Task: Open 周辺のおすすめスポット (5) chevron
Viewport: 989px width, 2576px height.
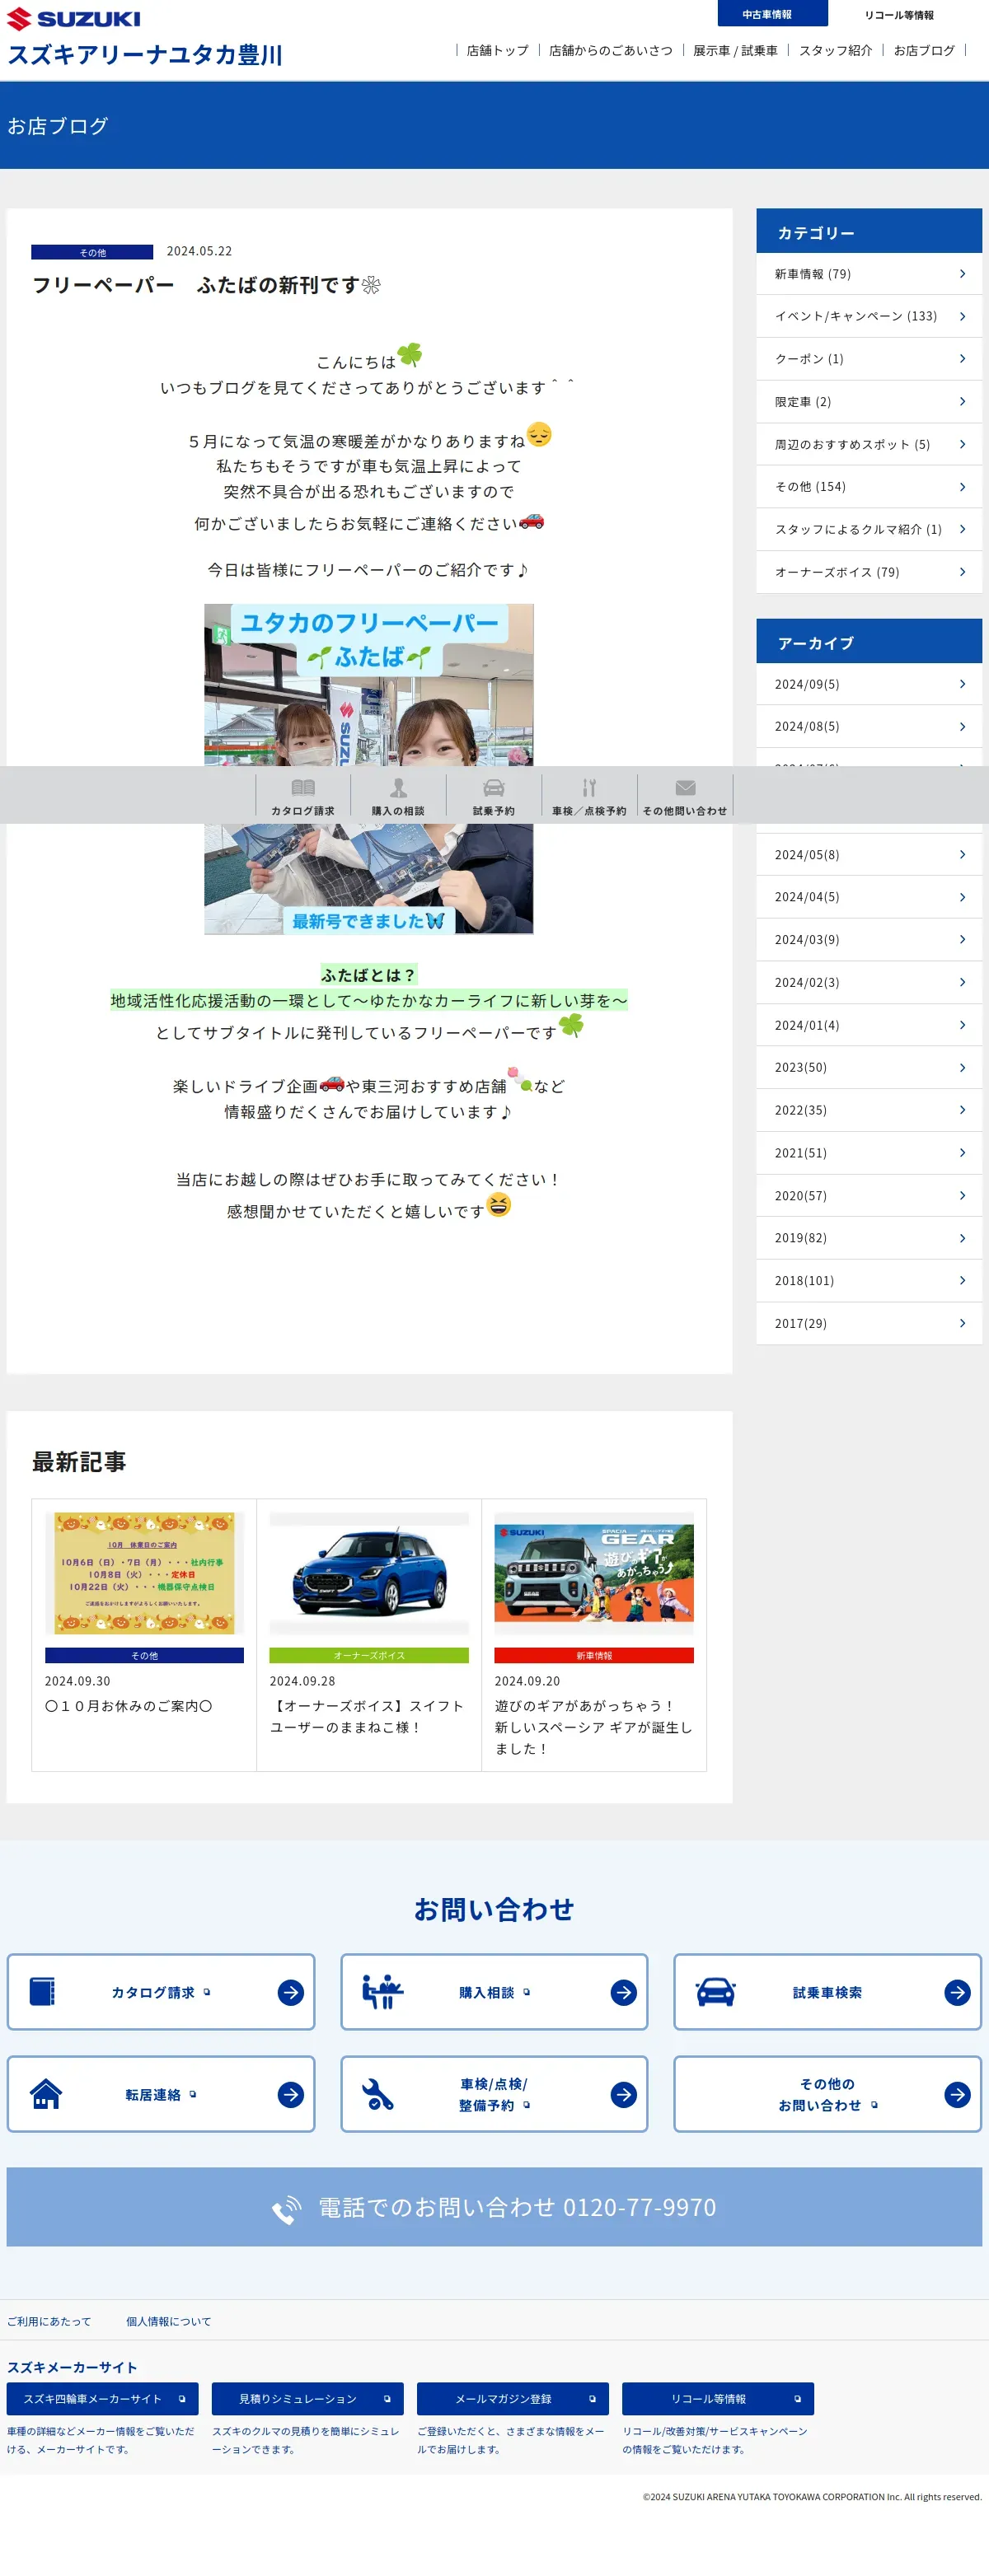Action: click(x=962, y=444)
